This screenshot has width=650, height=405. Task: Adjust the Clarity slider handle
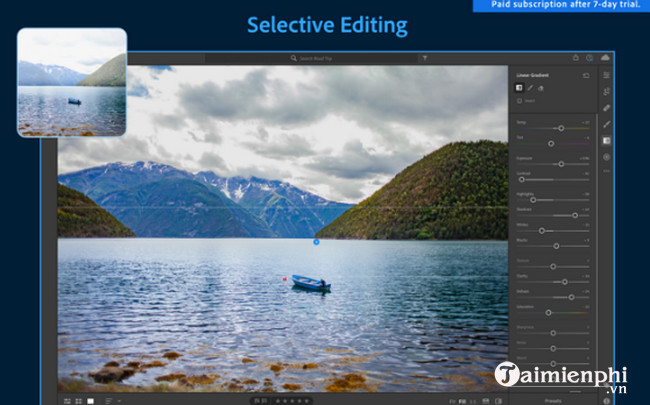pos(565,282)
